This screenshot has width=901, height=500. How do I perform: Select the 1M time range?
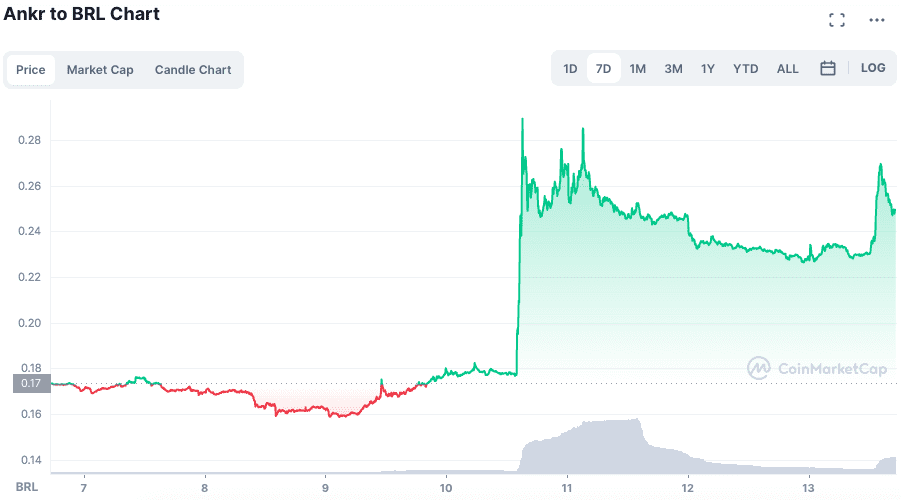pyautogui.click(x=638, y=69)
